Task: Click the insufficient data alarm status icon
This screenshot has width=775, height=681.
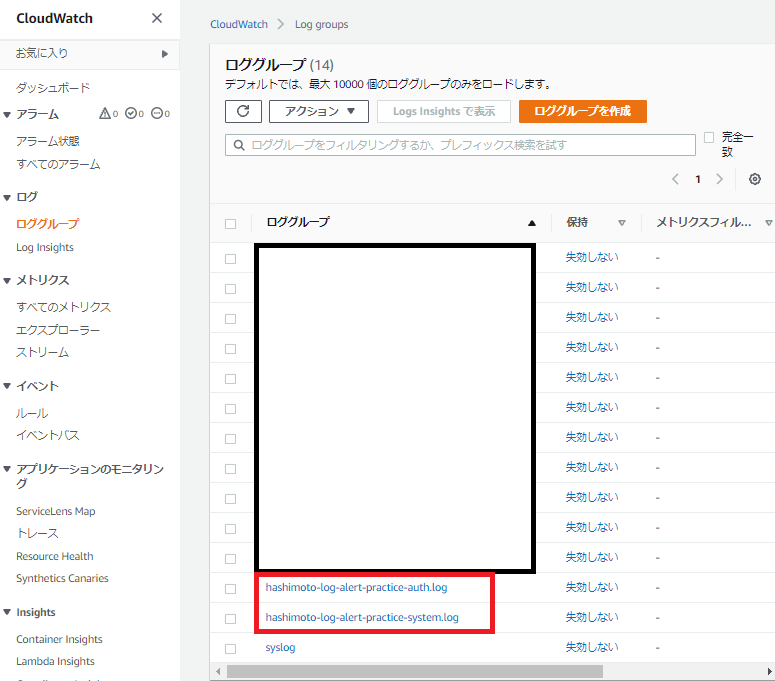Action: click(156, 114)
